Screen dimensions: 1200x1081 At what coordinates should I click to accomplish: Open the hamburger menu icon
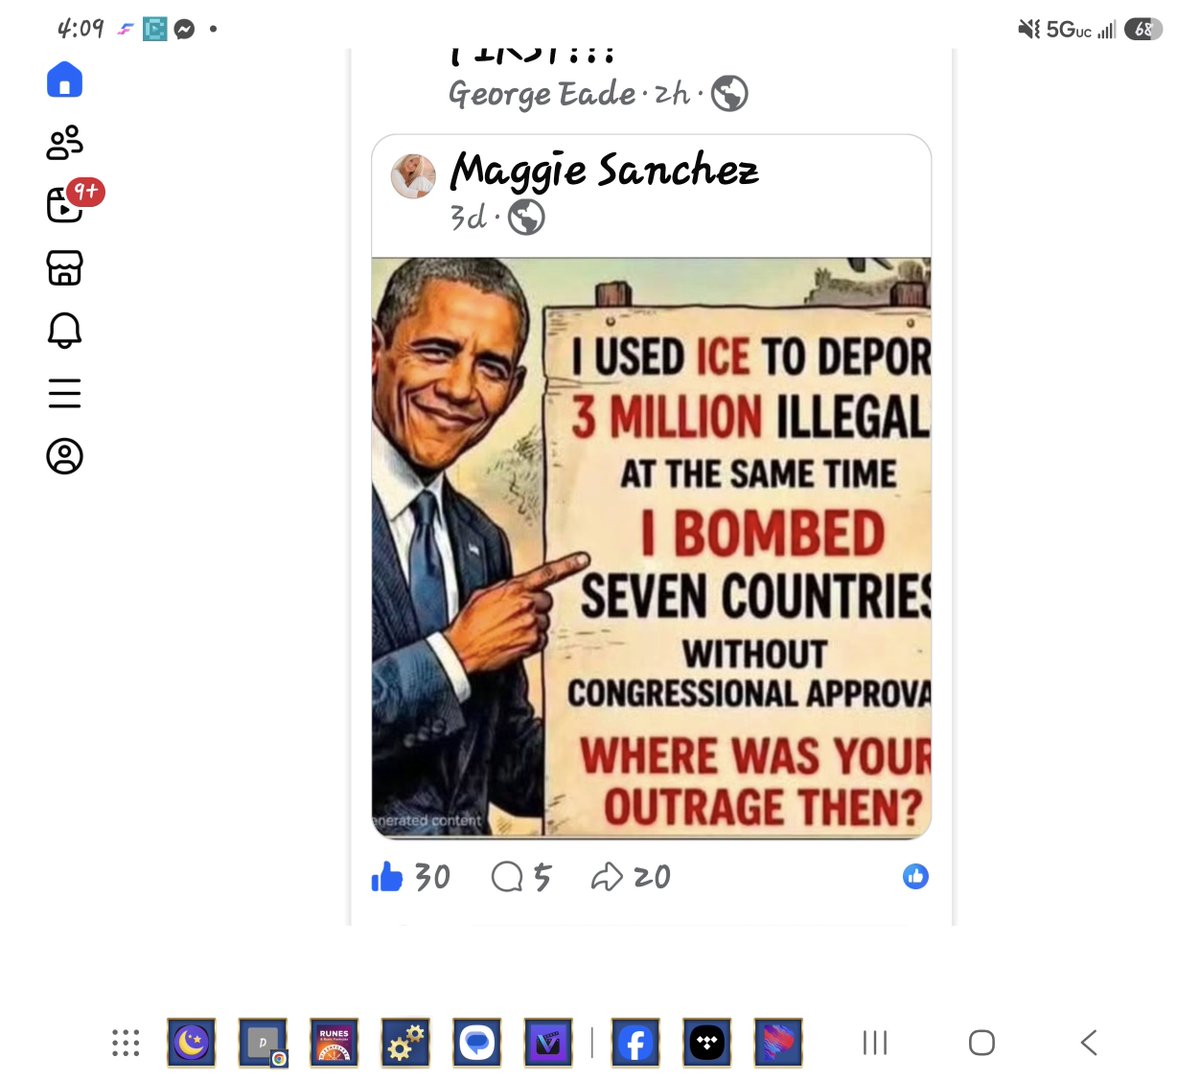[65, 393]
